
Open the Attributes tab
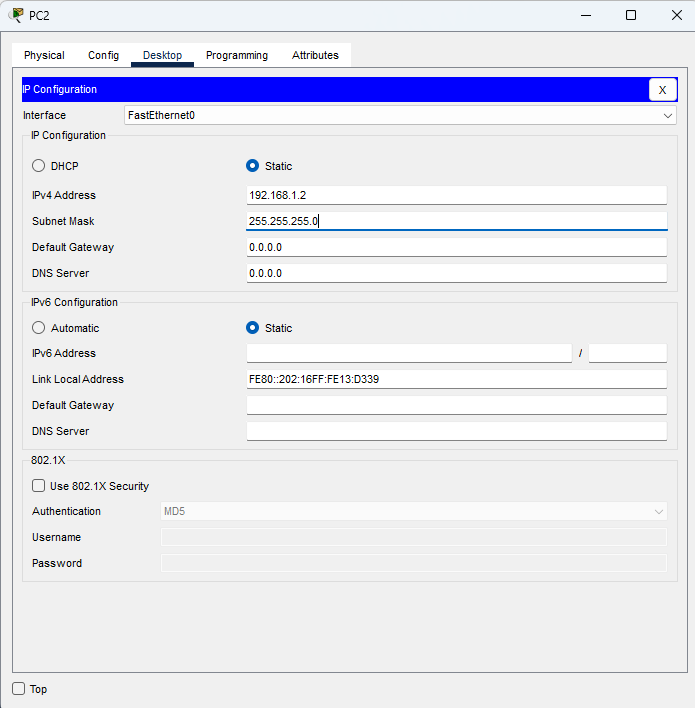tap(315, 55)
